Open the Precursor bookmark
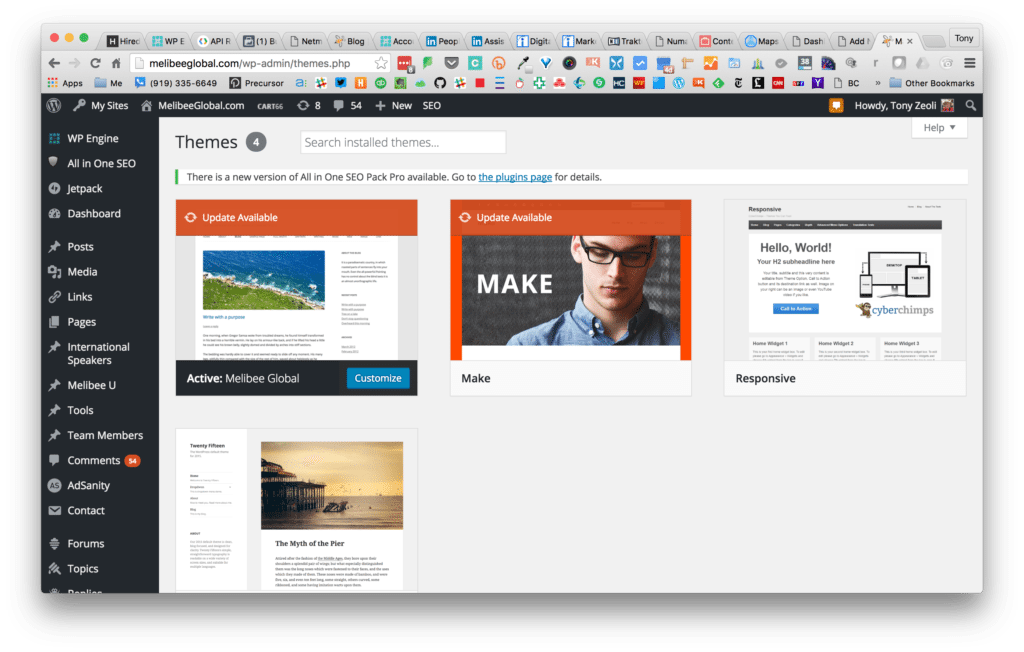The height and width of the screenshot is (652, 1024). pyautogui.click(x=256, y=83)
